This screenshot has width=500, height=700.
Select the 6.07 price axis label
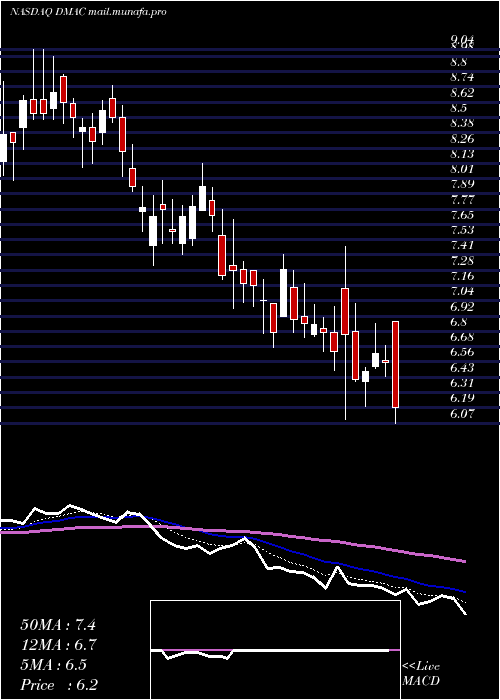coord(462,413)
